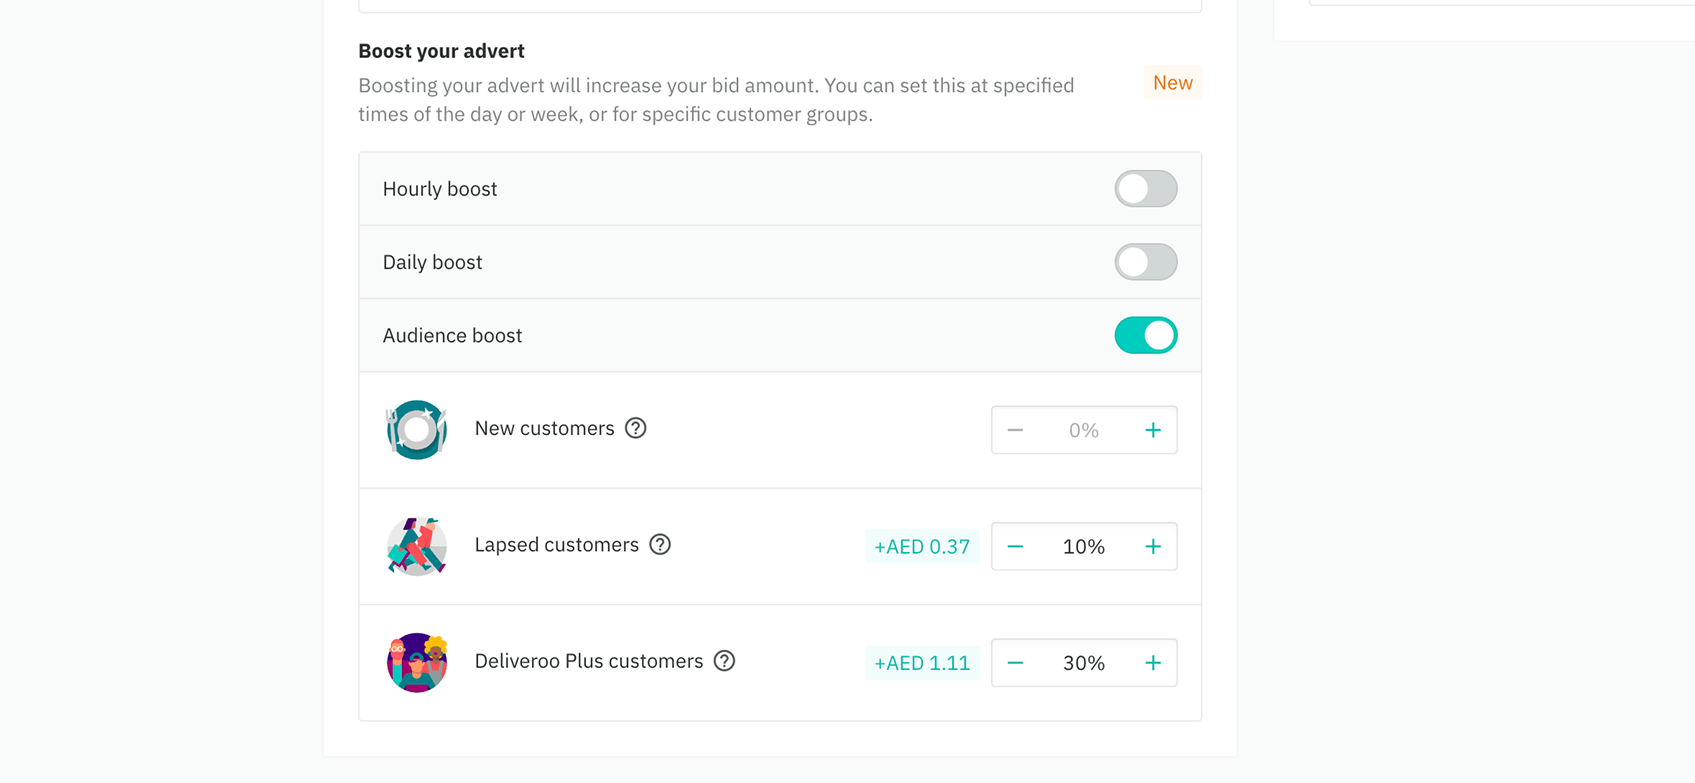Click the Deliveroo Plus customers help icon
1695x783 pixels.
pyautogui.click(x=725, y=661)
